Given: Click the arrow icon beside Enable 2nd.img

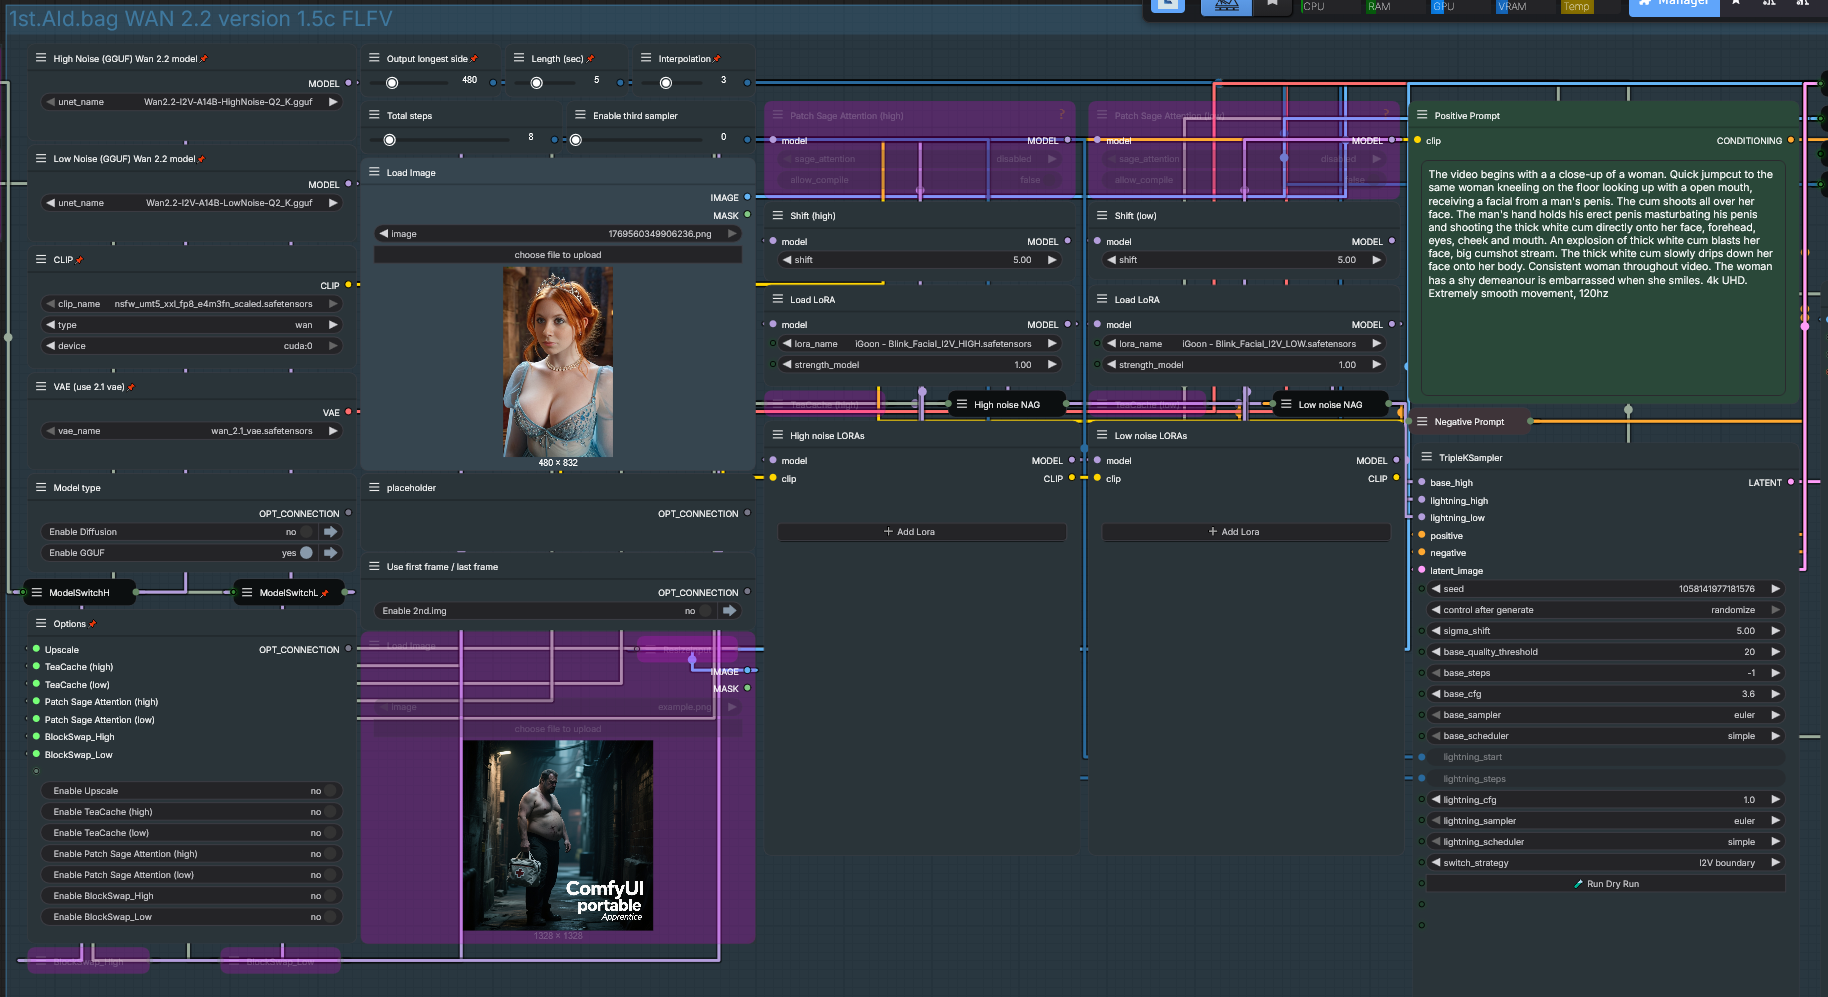Looking at the screenshot, I should tap(729, 611).
